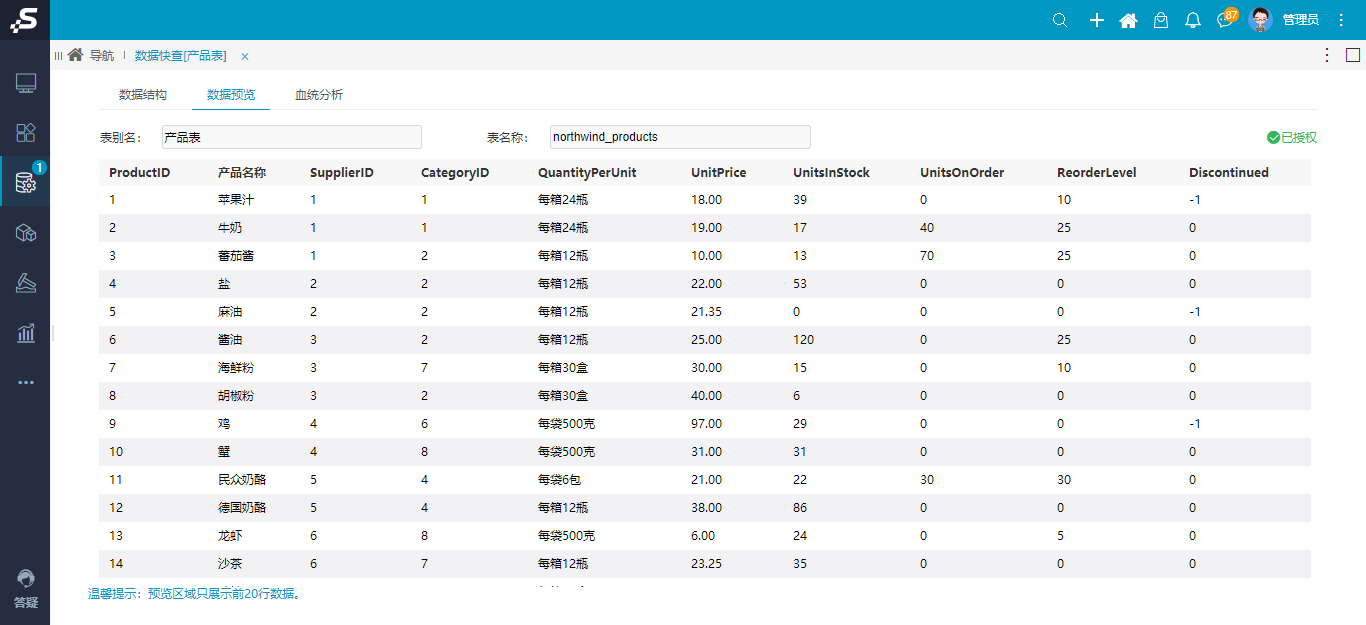Select the 苹果汁 product cell
This screenshot has height=625, width=1366.
[x=236, y=200]
